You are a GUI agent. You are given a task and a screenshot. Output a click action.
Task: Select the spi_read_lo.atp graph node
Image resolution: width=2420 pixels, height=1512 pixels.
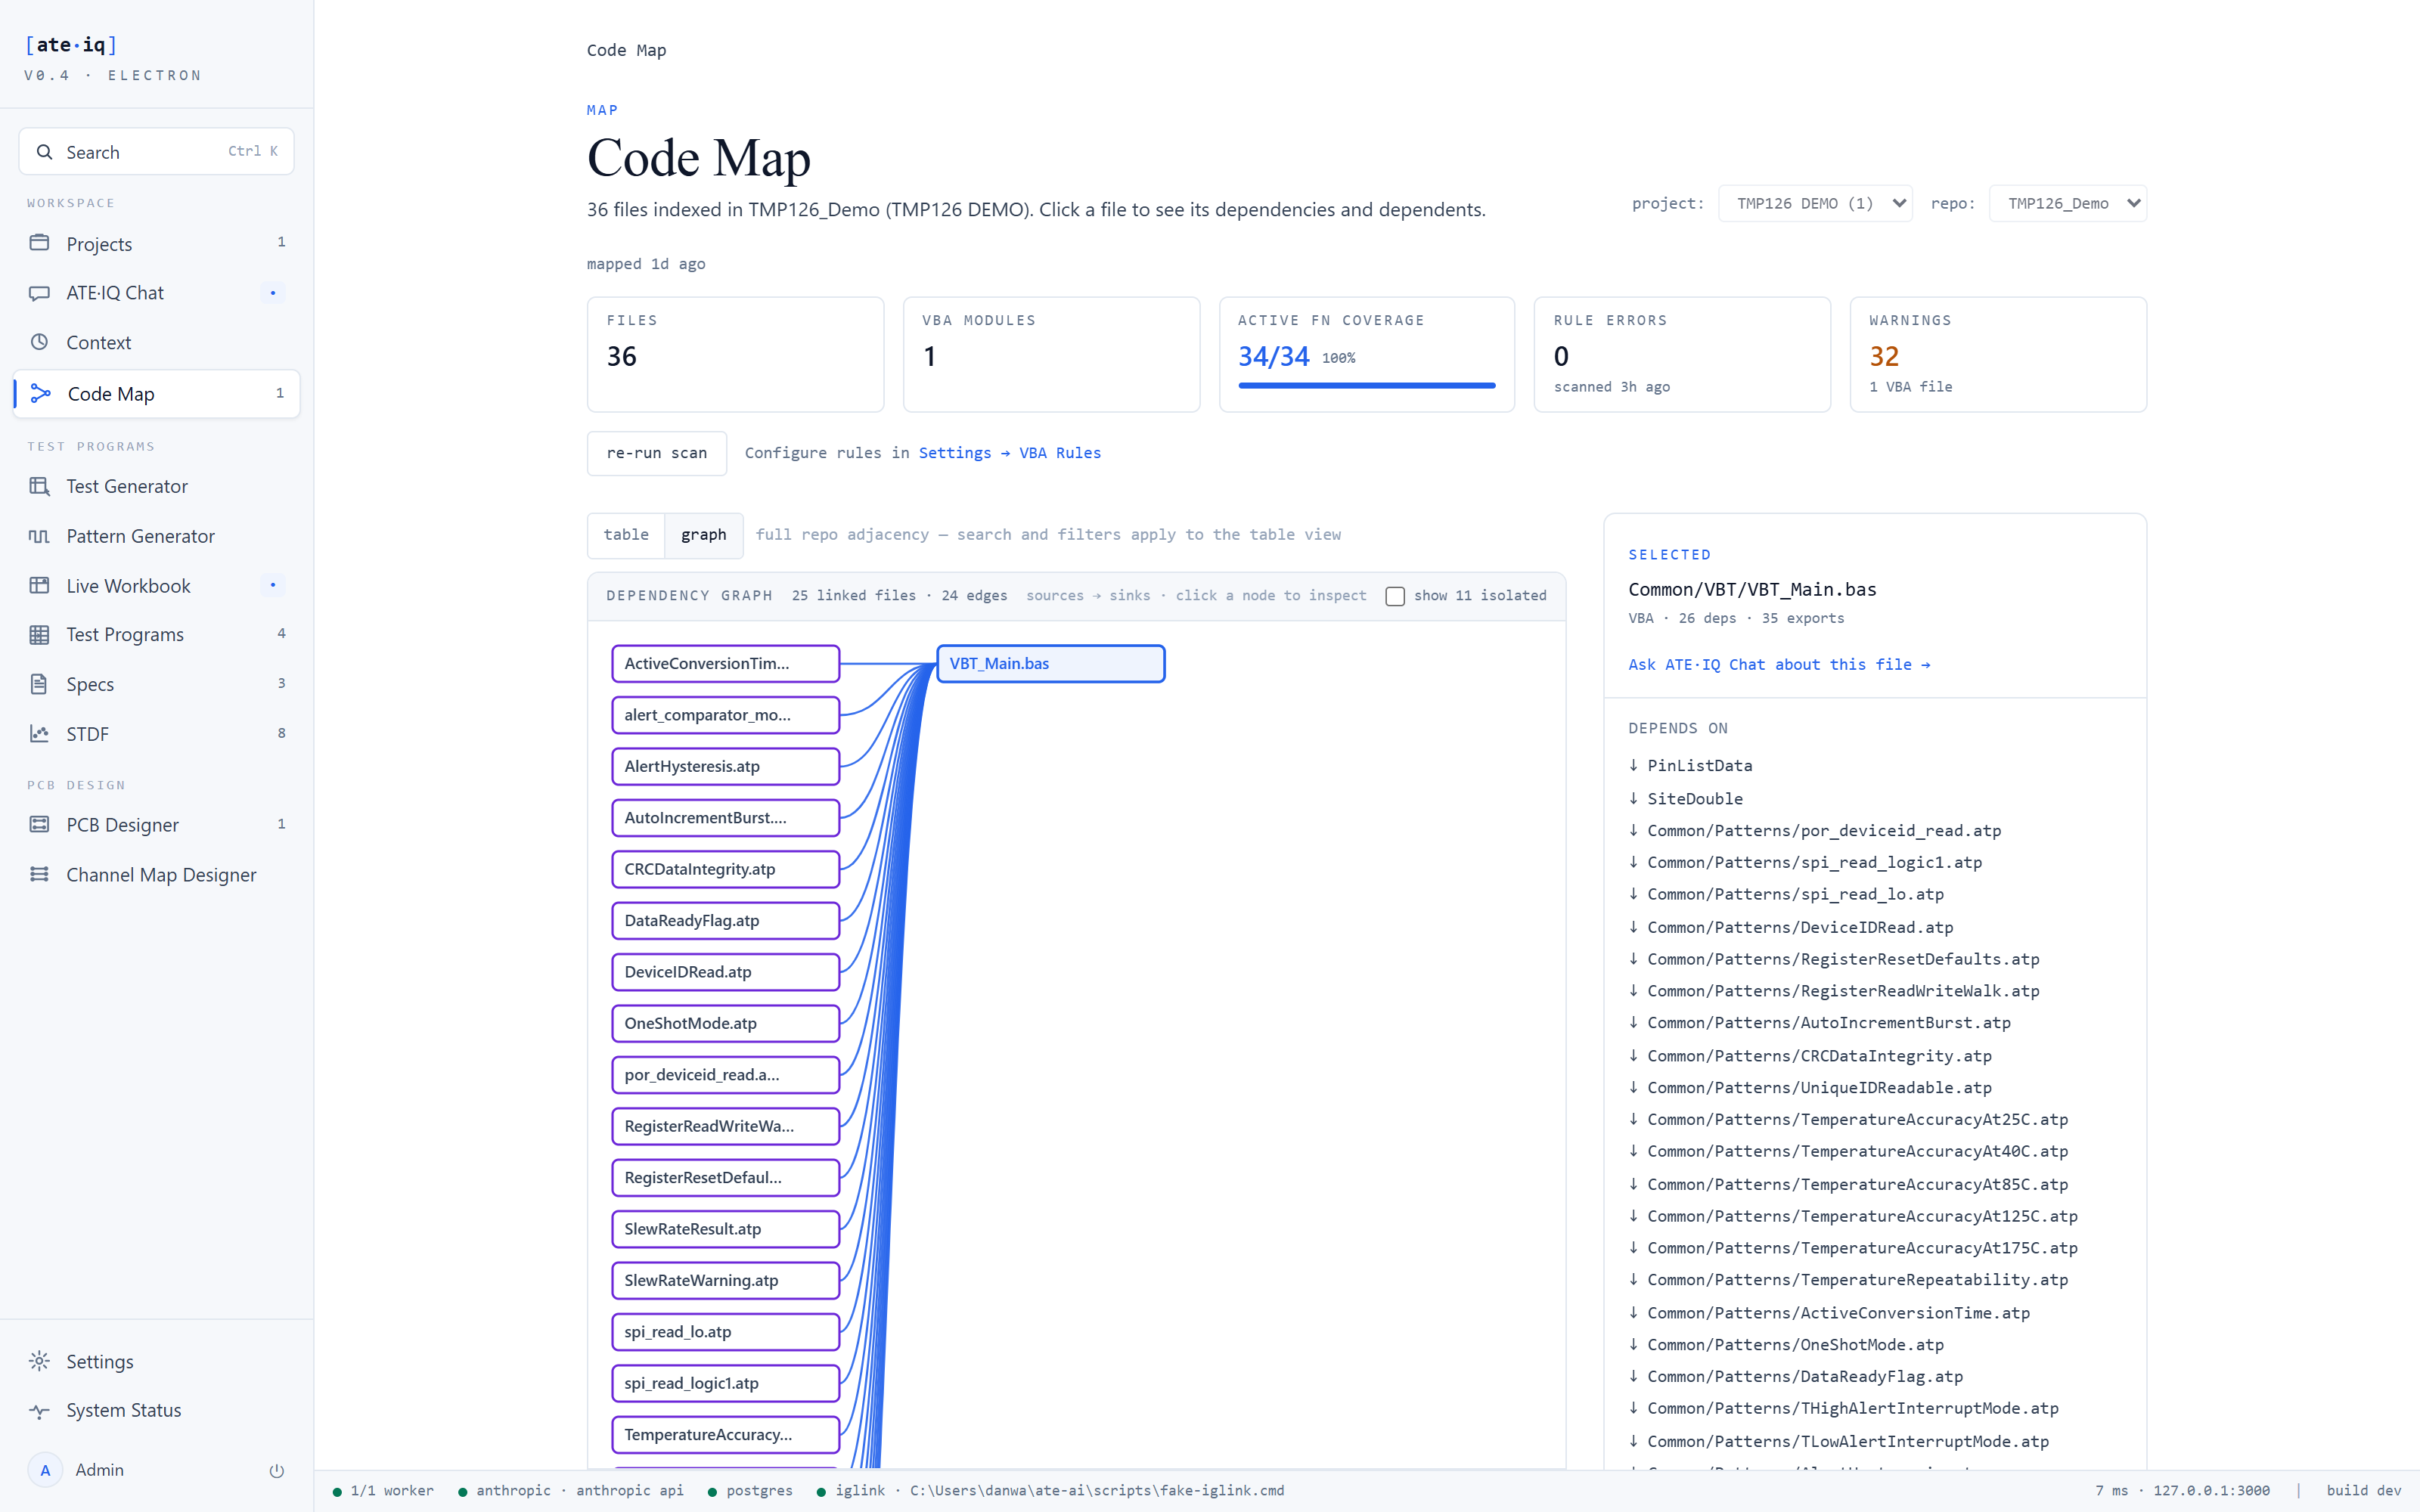click(726, 1332)
